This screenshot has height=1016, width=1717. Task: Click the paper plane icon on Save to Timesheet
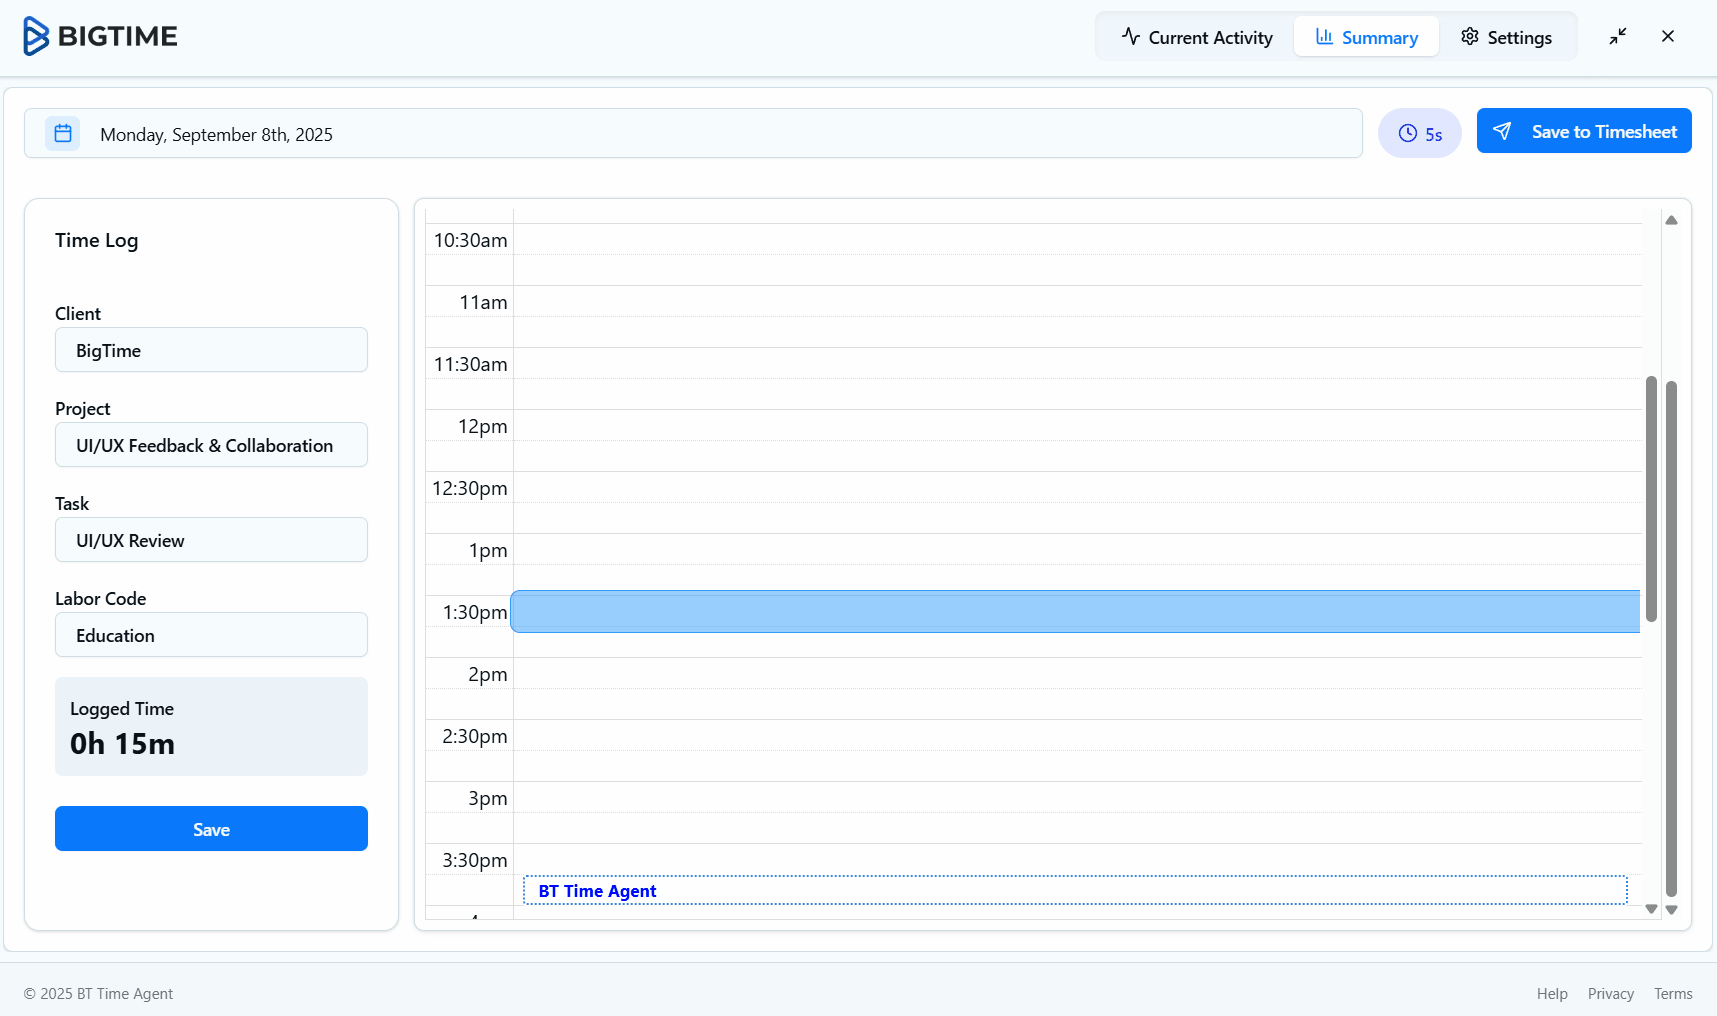(1502, 130)
